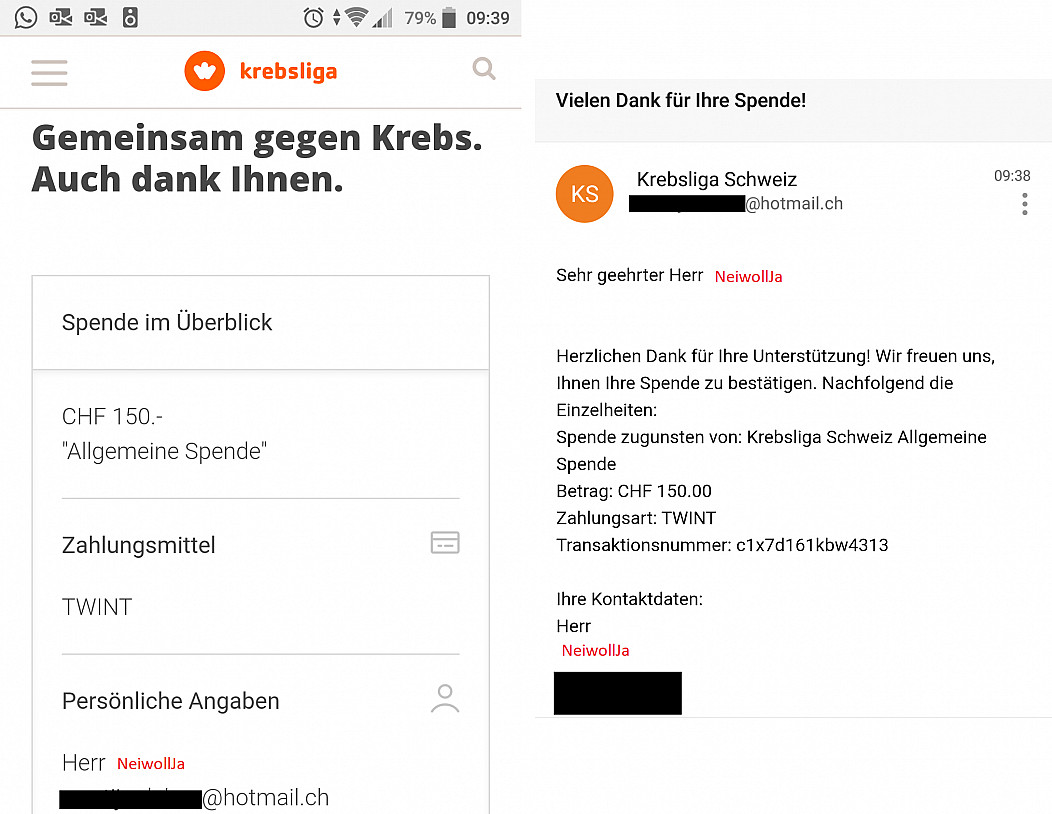This screenshot has width=1052, height=814.
Task: Select the Spende im Überblick header
Action: tap(167, 323)
